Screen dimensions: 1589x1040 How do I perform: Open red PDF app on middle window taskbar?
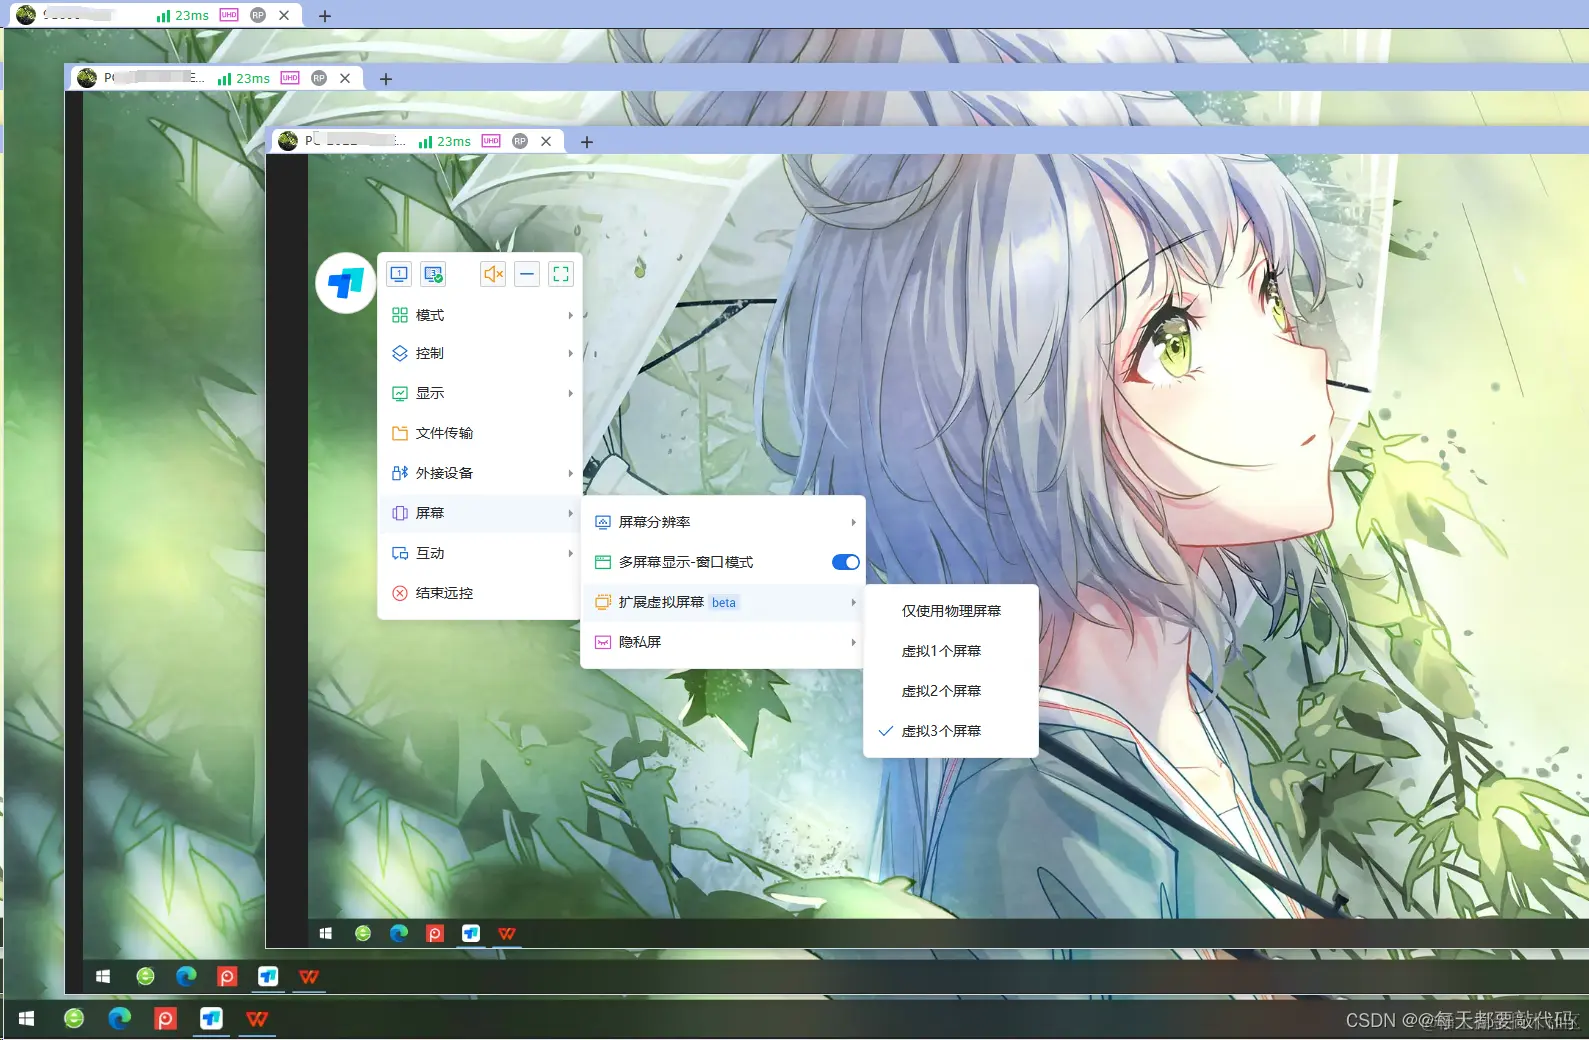pyautogui.click(x=227, y=976)
